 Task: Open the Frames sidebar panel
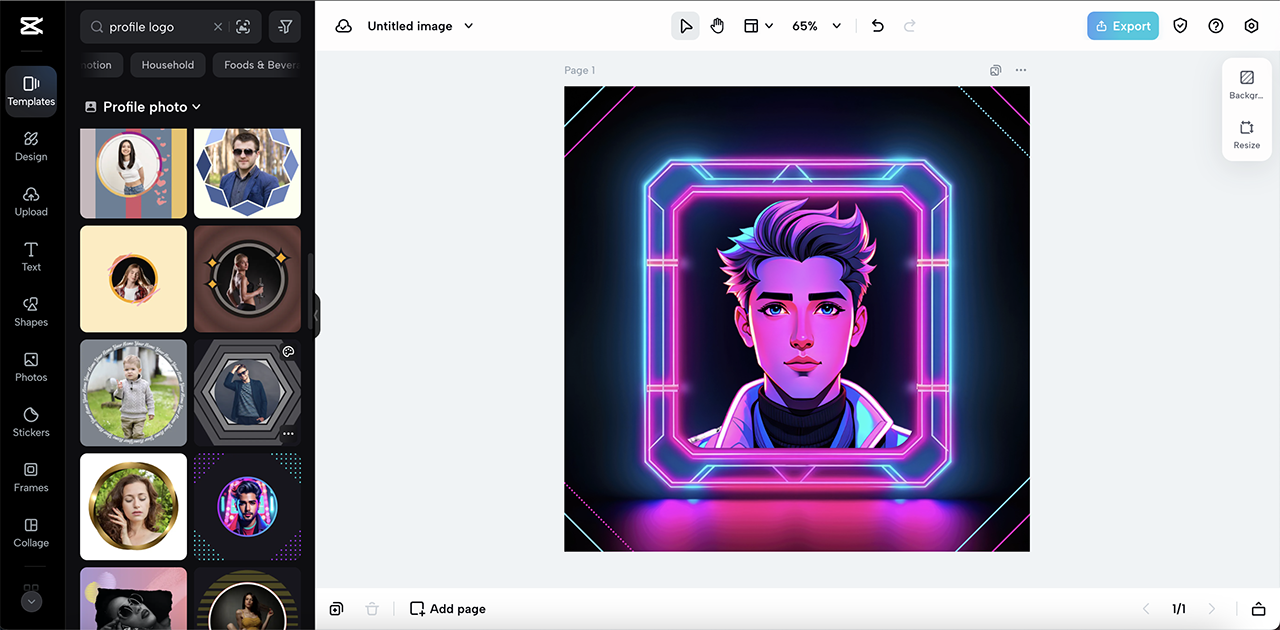coord(31,476)
